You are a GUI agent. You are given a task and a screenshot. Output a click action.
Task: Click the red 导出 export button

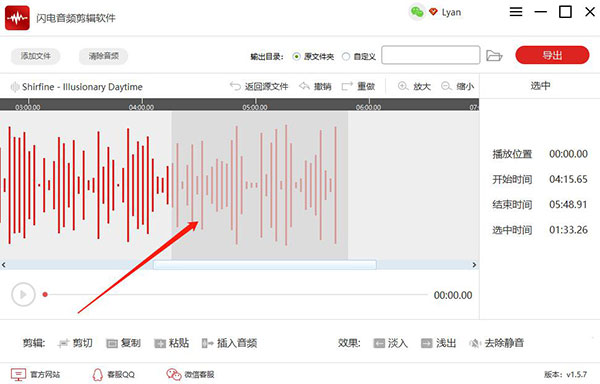point(552,55)
